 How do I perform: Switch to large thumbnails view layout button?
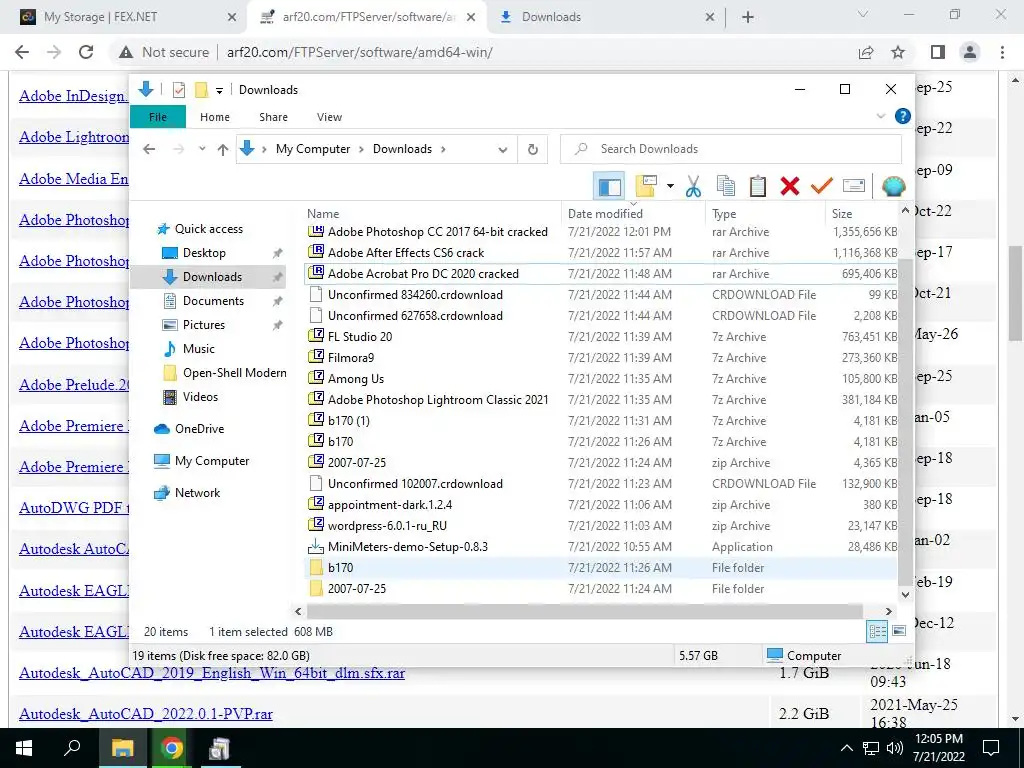(x=899, y=631)
